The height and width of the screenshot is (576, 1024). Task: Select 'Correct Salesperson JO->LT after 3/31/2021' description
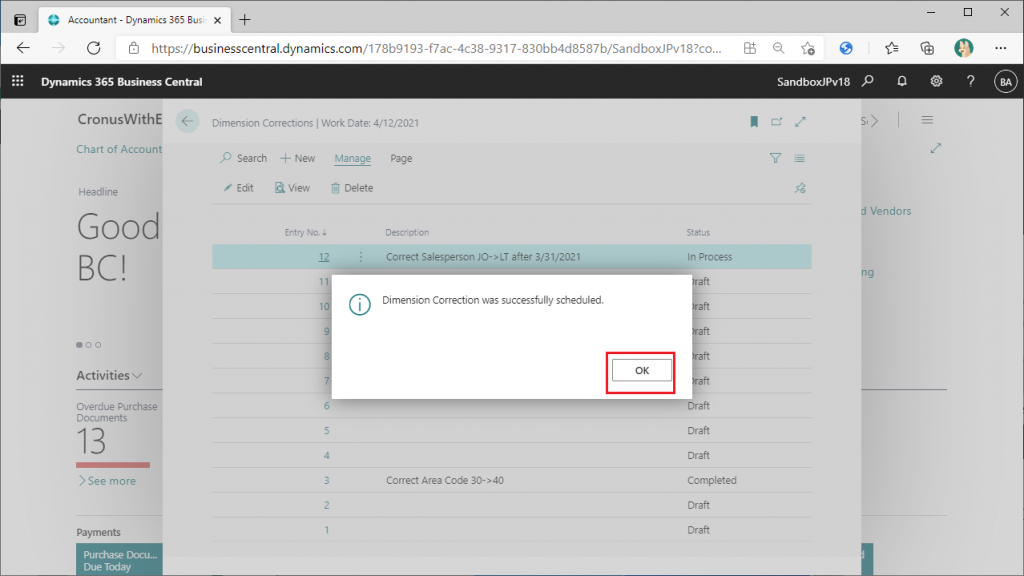click(x=483, y=257)
